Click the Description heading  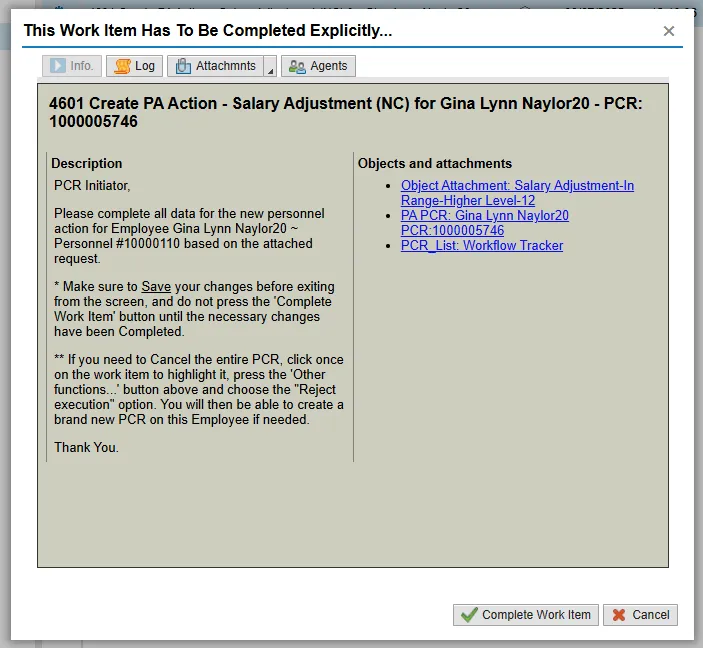click(87, 163)
